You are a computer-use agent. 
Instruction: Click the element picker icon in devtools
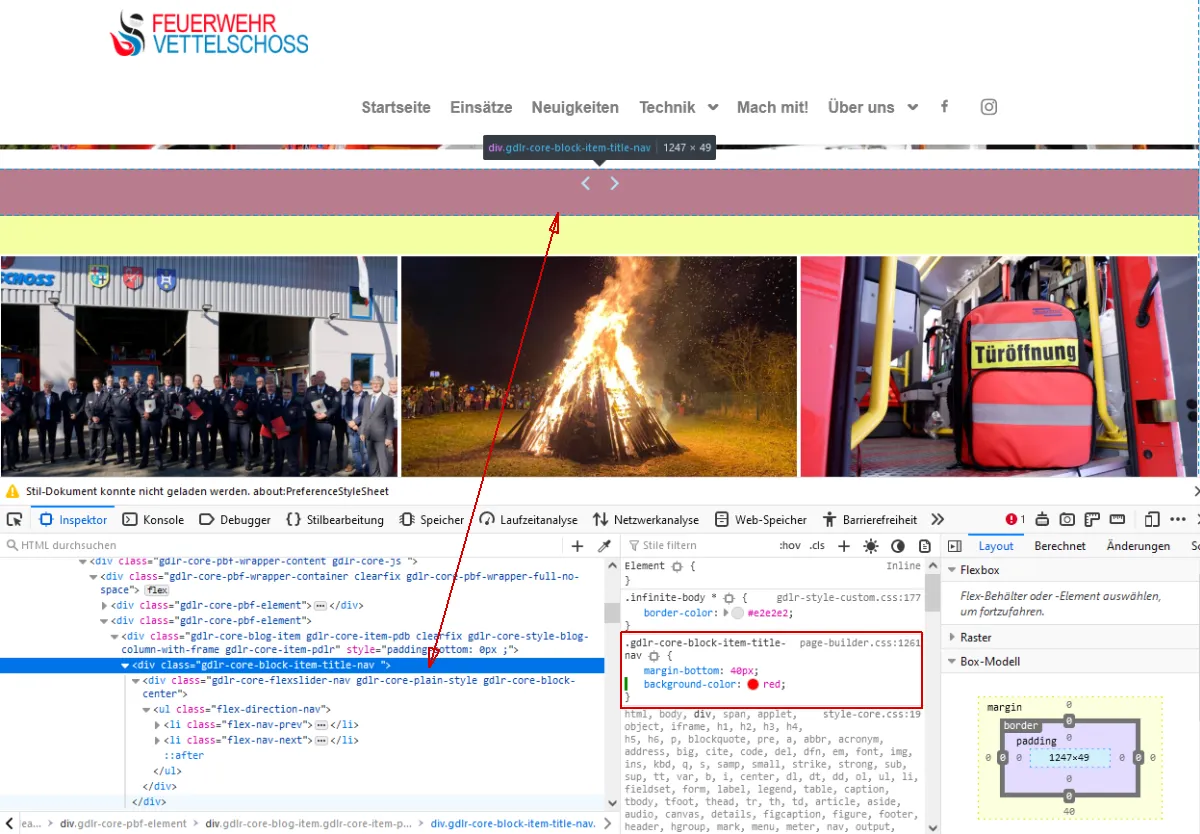(x=14, y=520)
